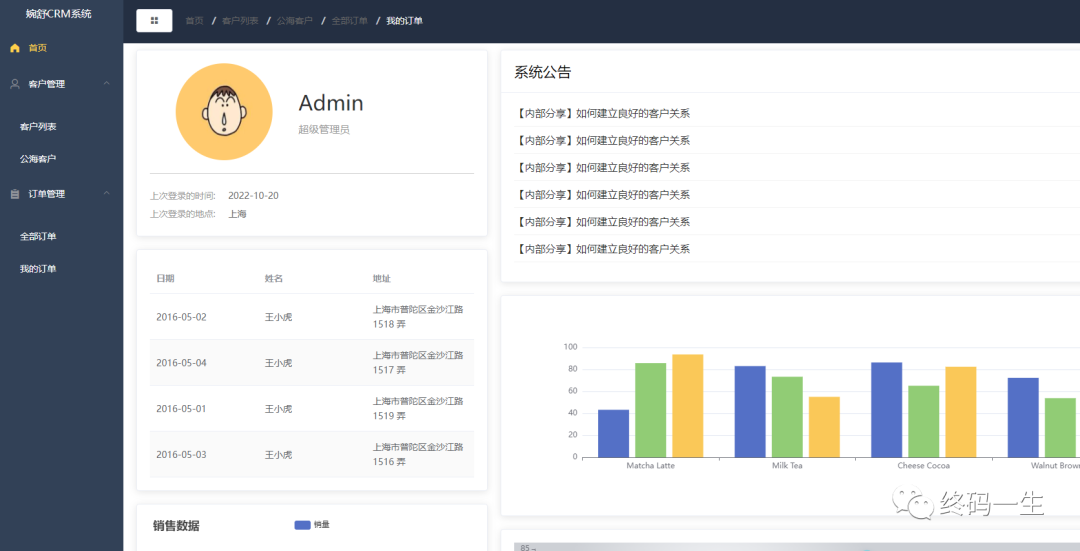Click the 姓名 column header

pos(274,279)
